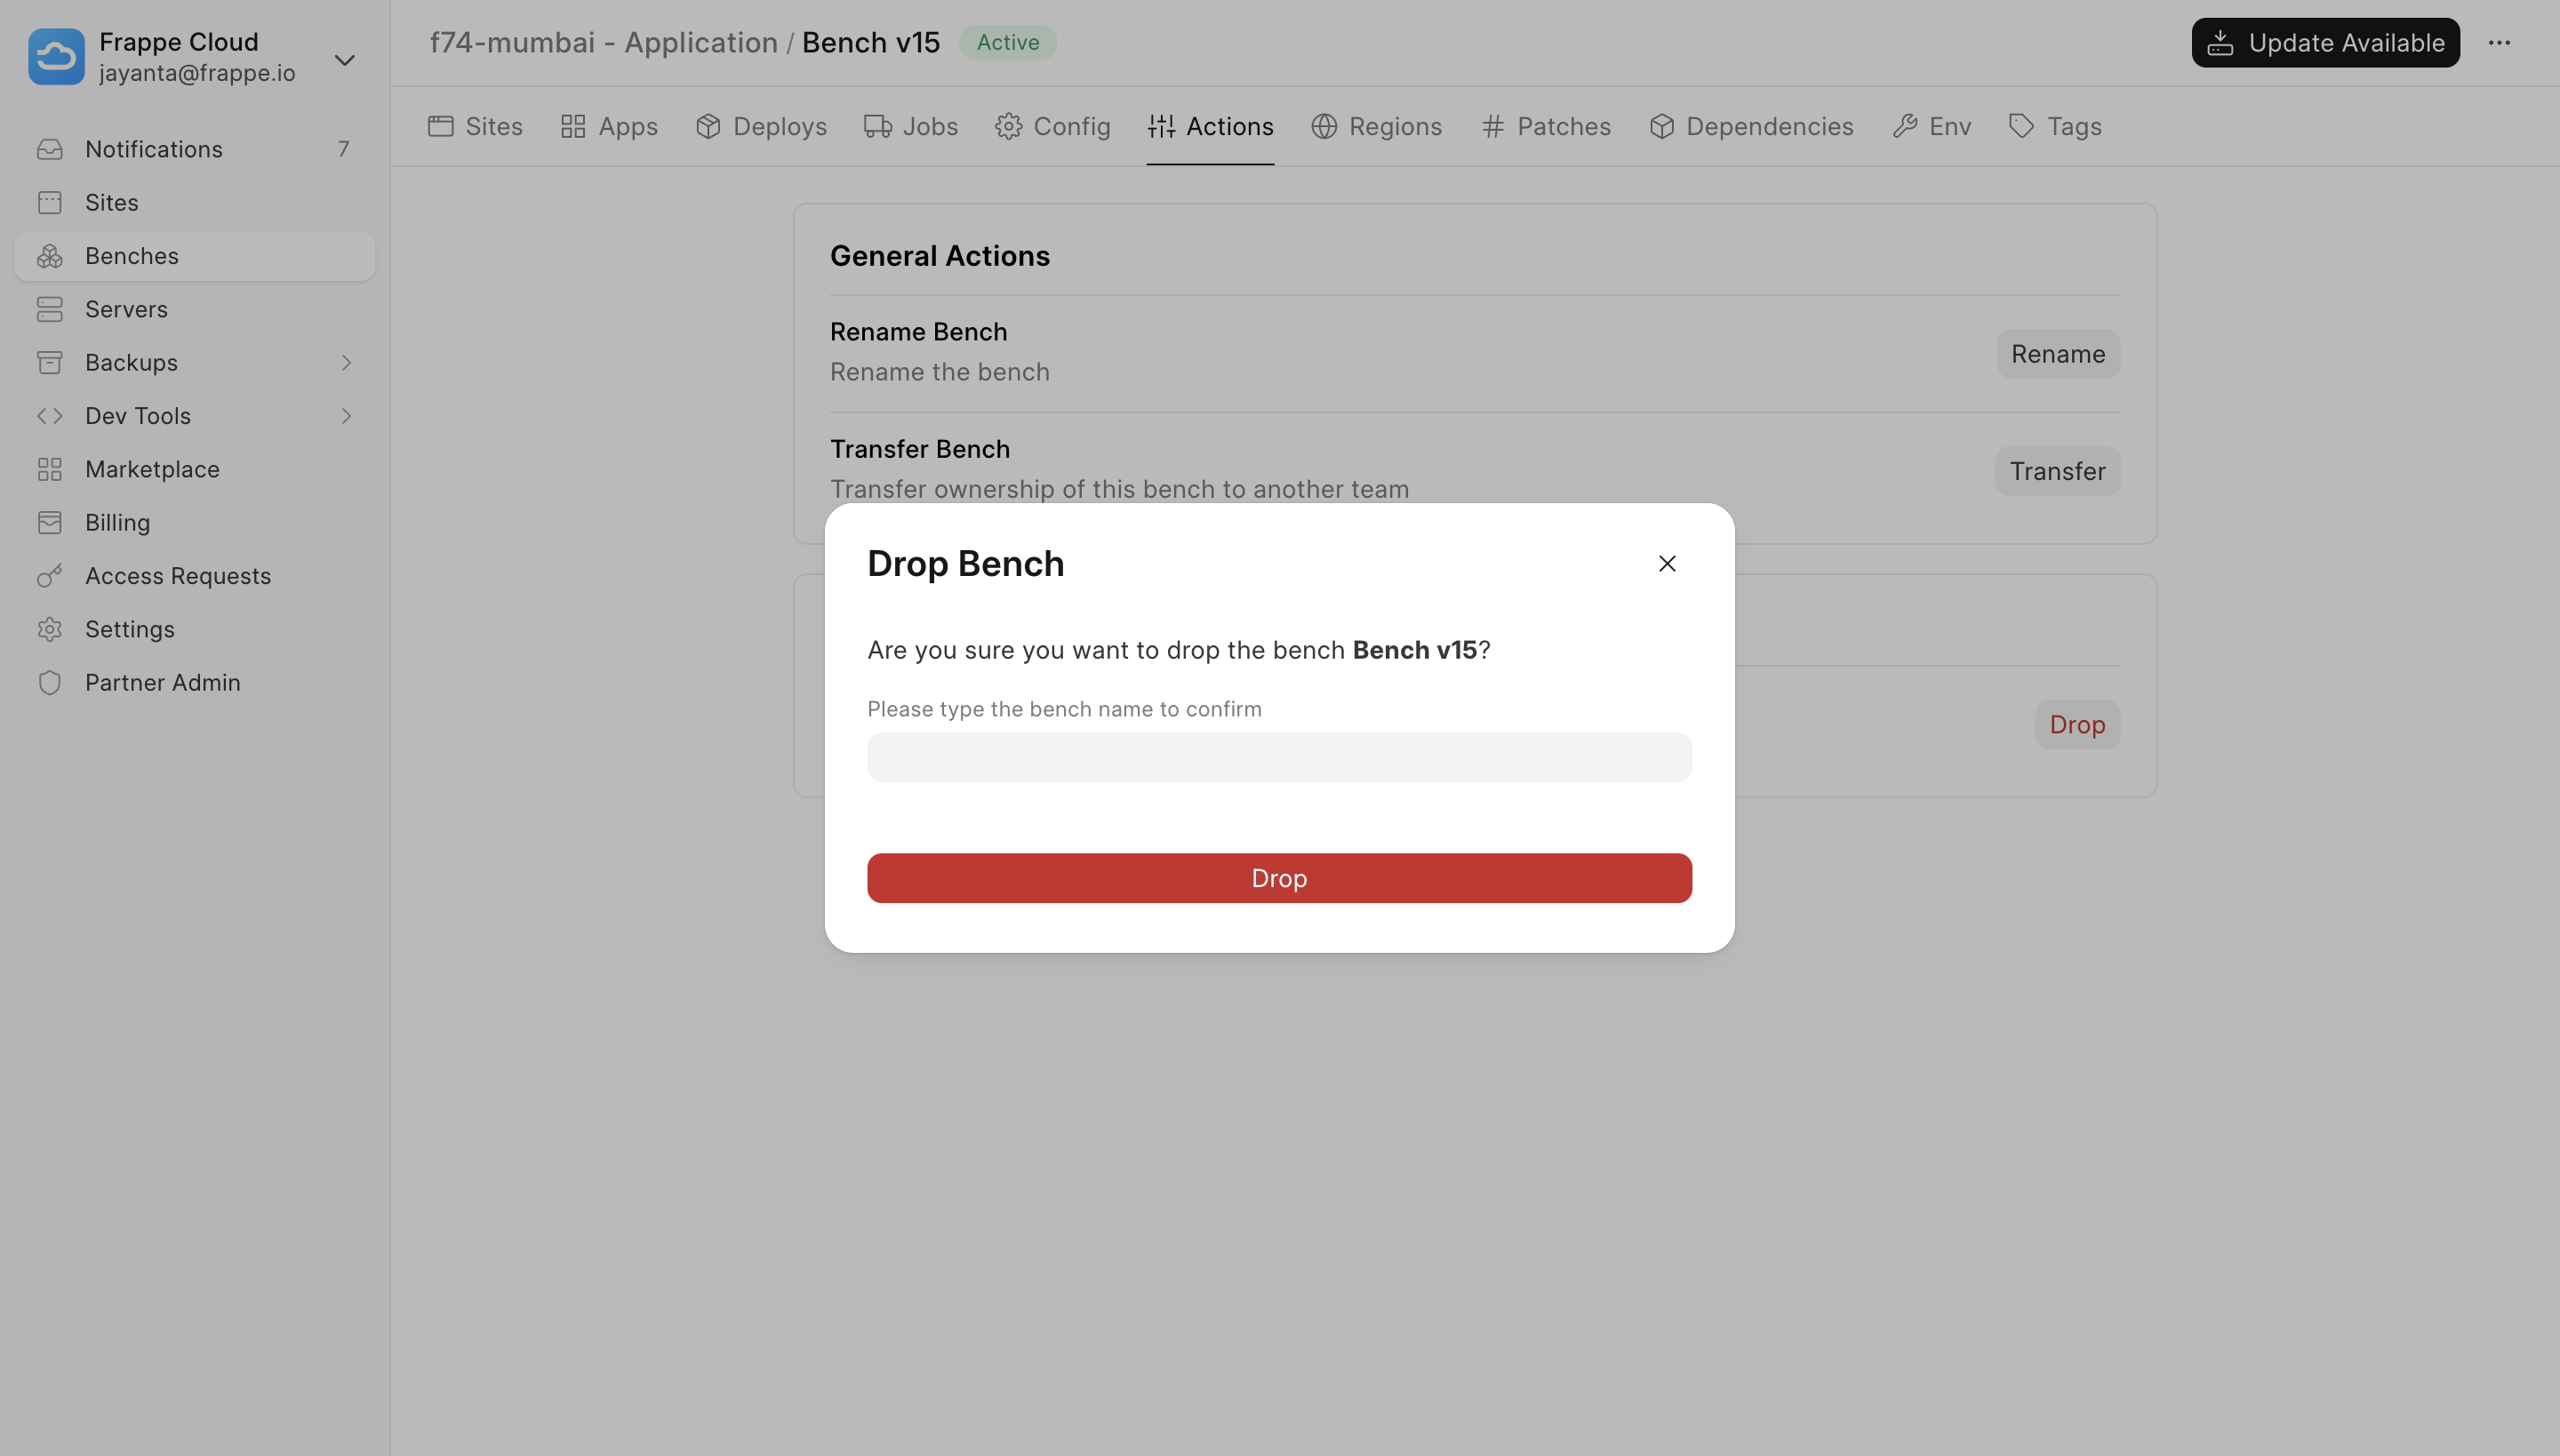Viewport: 2560px width, 1456px height.
Task: Switch to the Patches tab
Action: pos(1546,127)
